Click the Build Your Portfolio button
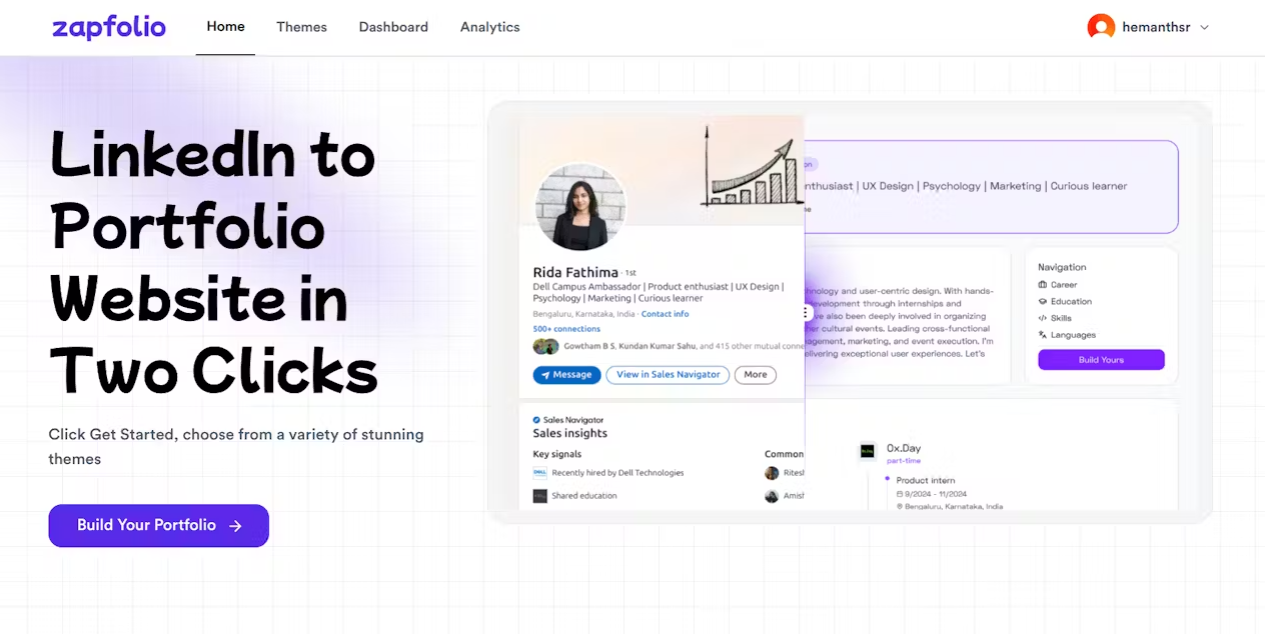The image size is (1265, 634). click(159, 525)
